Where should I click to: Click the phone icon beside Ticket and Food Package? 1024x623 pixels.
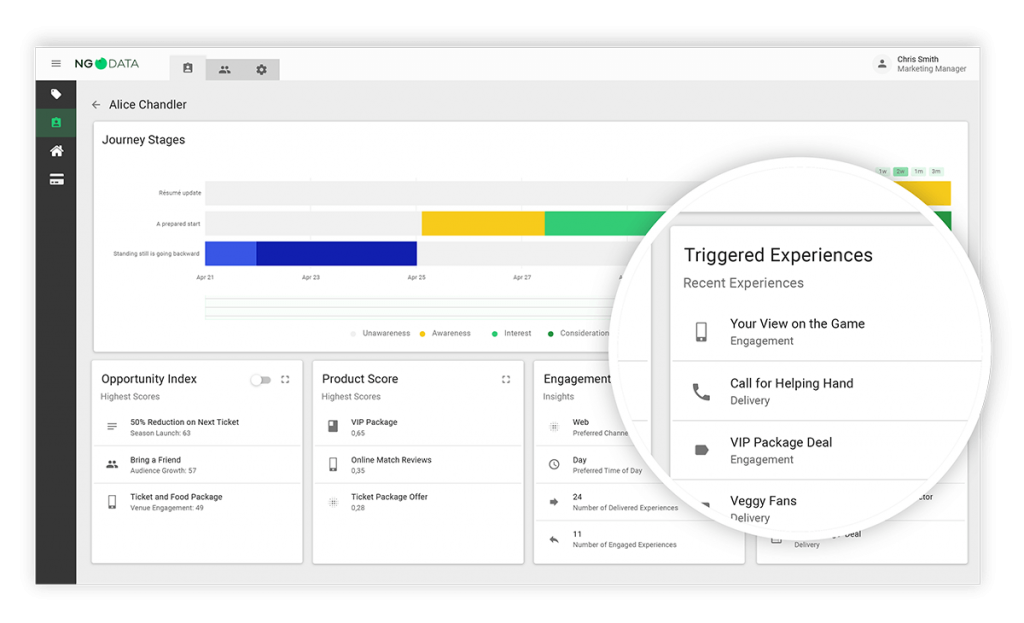[112, 502]
